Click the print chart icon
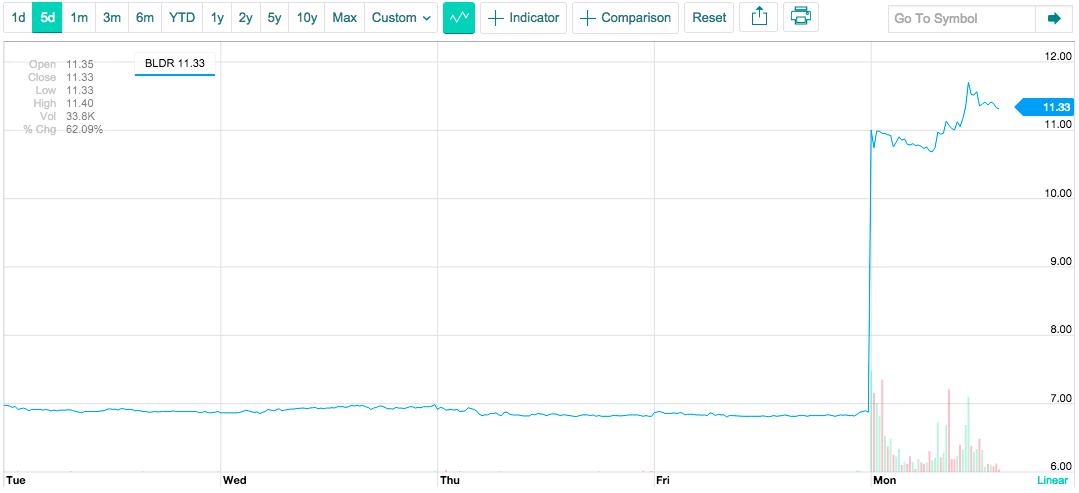This screenshot has width=1079, height=493. click(800, 18)
